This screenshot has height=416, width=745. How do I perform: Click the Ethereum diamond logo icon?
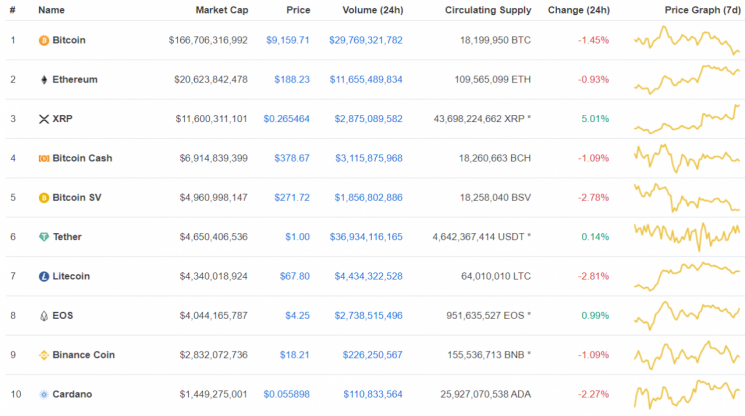pyautogui.click(x=44, y=80)
